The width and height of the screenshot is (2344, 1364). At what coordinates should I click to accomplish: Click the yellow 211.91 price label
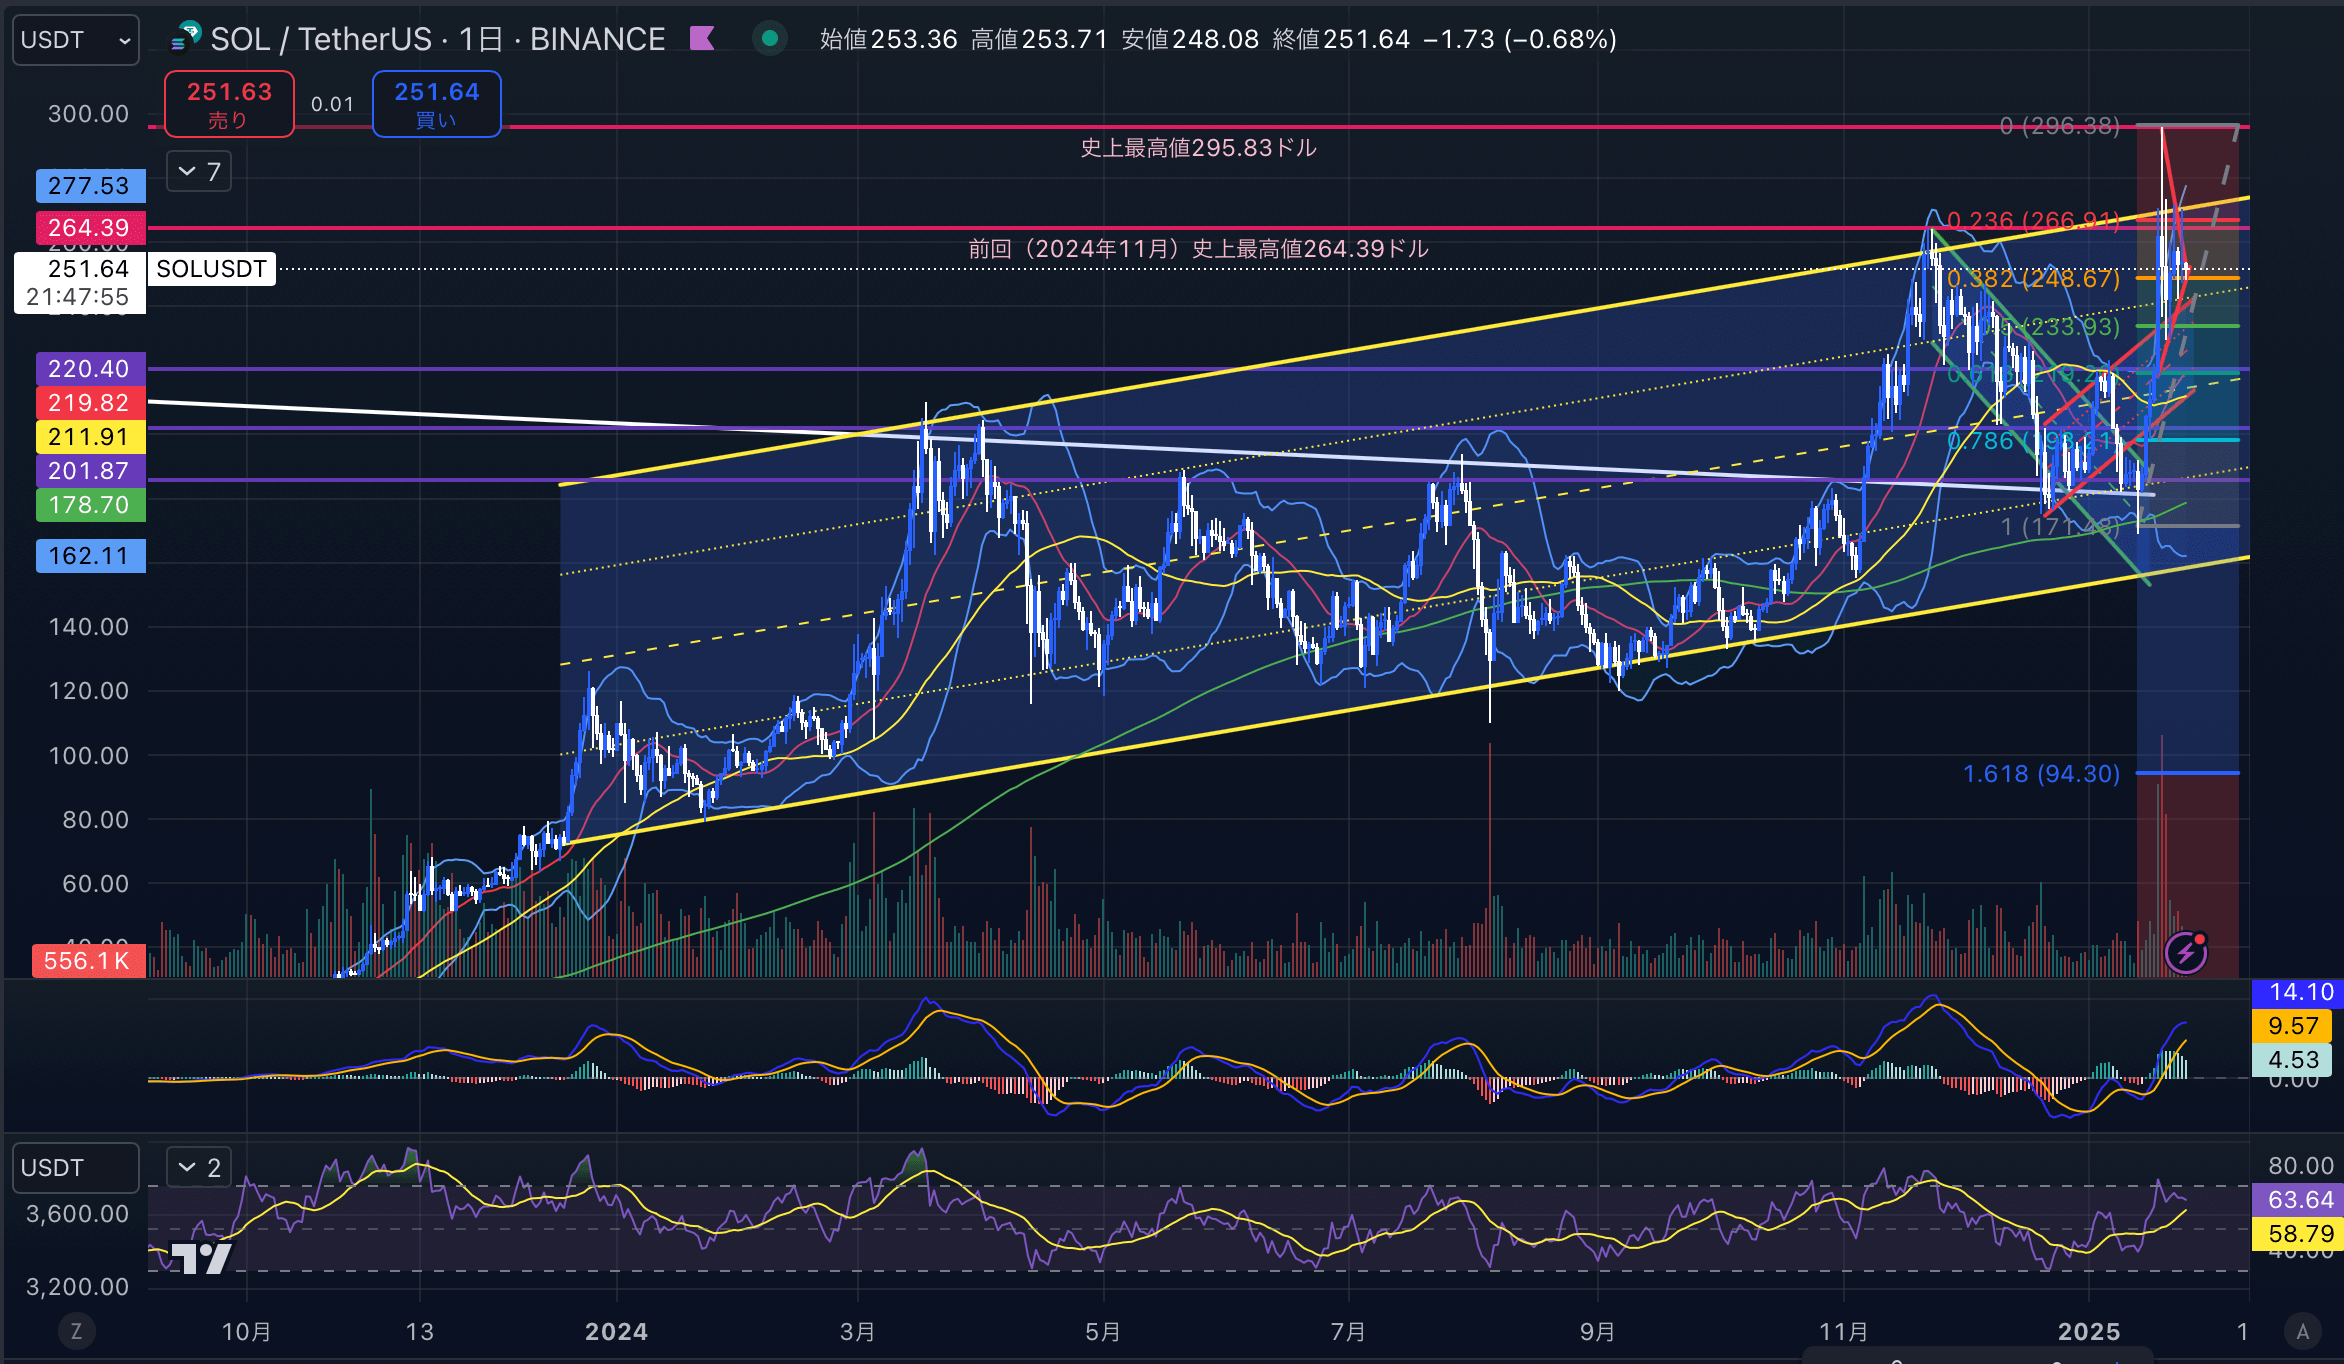tap(90, 437)
